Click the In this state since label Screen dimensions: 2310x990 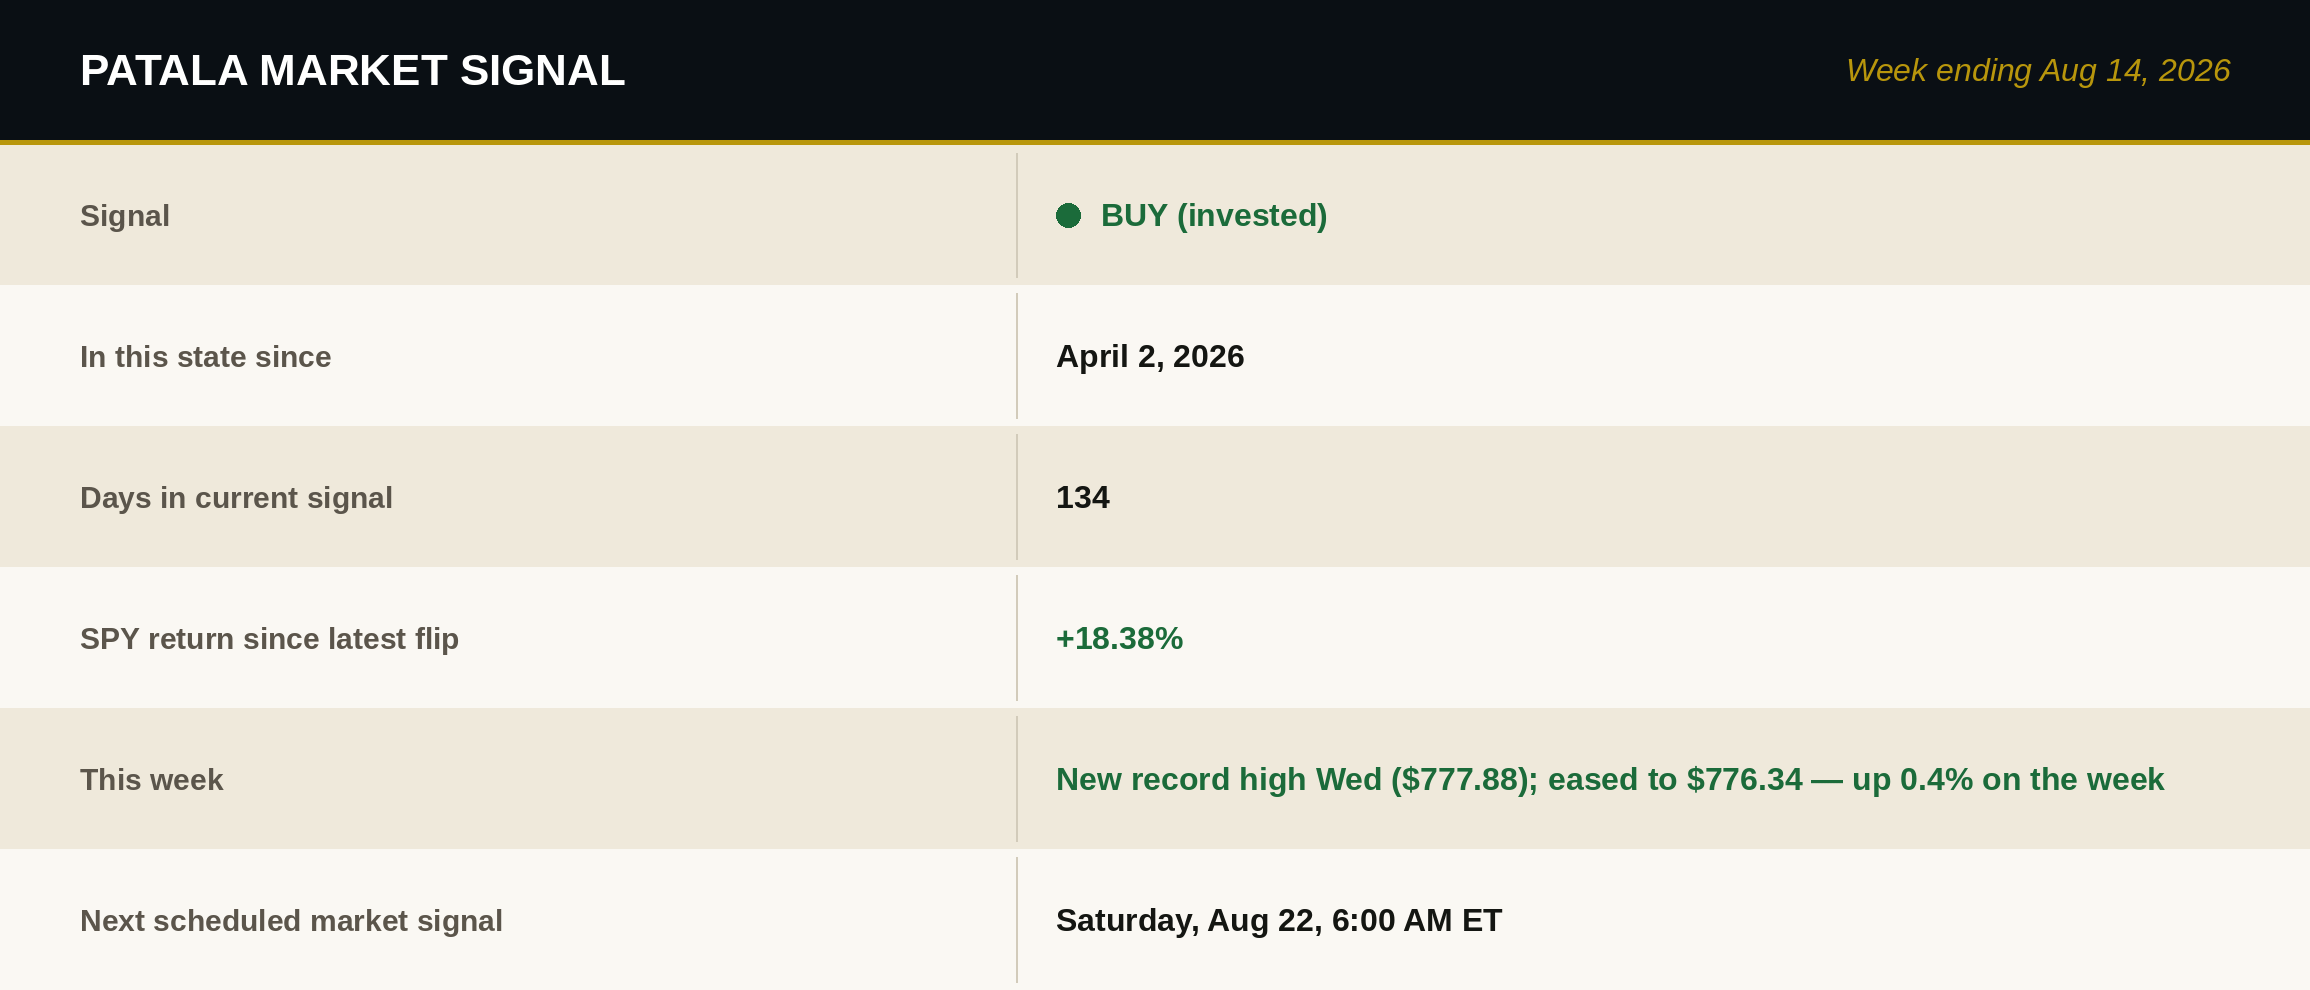tap(205, 356)
